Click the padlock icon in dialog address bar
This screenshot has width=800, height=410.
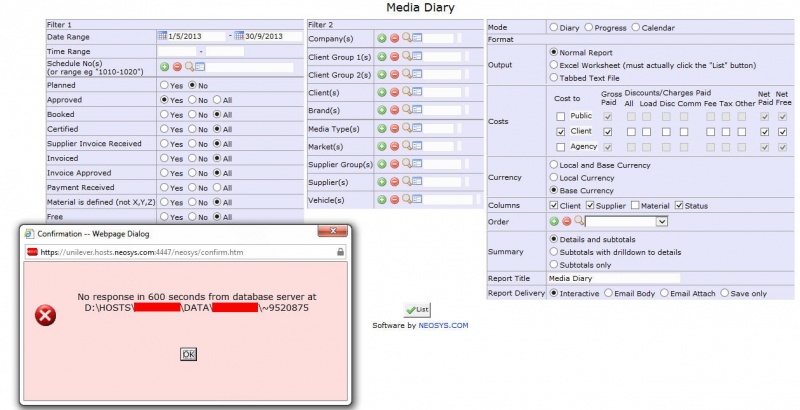tap(340, 252)
